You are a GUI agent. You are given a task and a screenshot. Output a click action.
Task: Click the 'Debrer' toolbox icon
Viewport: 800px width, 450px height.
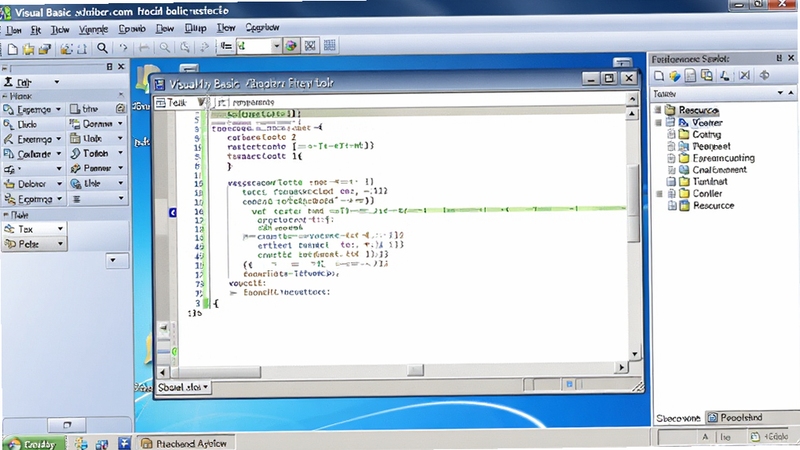[9, 184]
